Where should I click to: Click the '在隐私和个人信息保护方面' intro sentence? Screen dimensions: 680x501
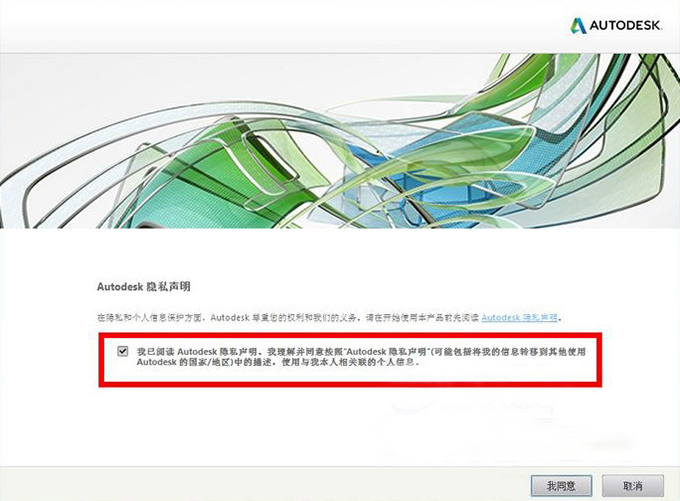pyautogui.click(x=329, y=318)
